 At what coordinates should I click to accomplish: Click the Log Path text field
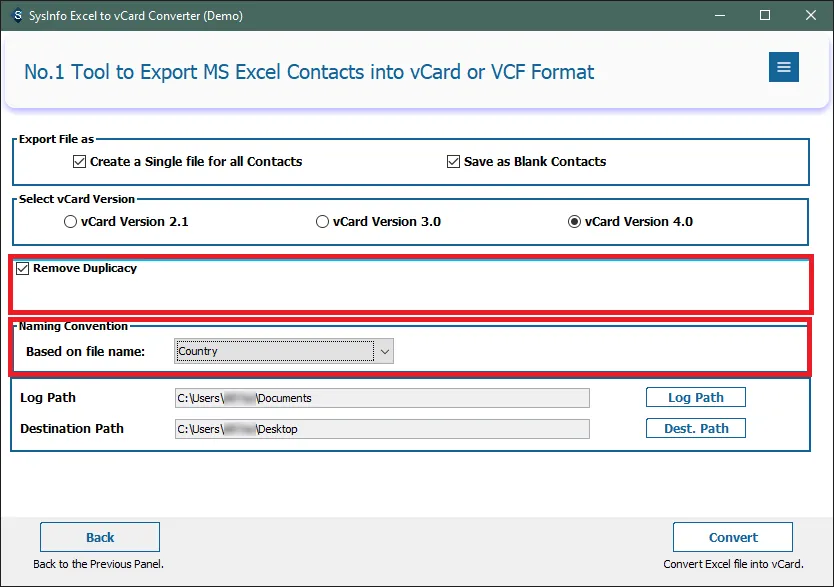(x=382, y=398)
